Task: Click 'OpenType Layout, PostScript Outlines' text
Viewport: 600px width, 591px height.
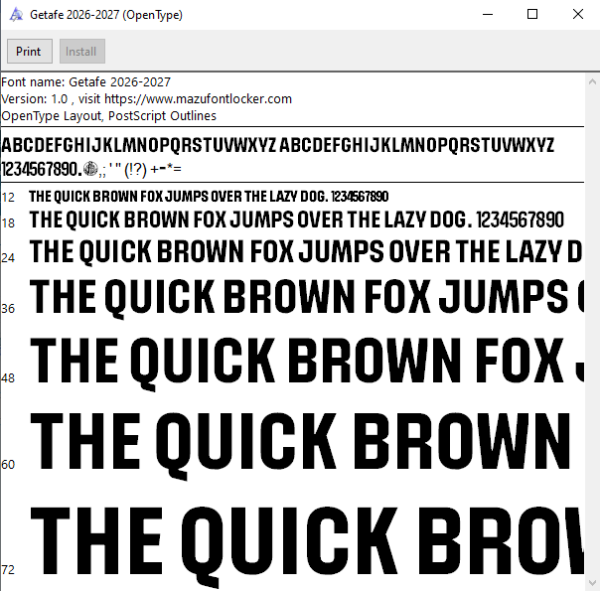Action: pyautogui.click(x=109, y=116)
